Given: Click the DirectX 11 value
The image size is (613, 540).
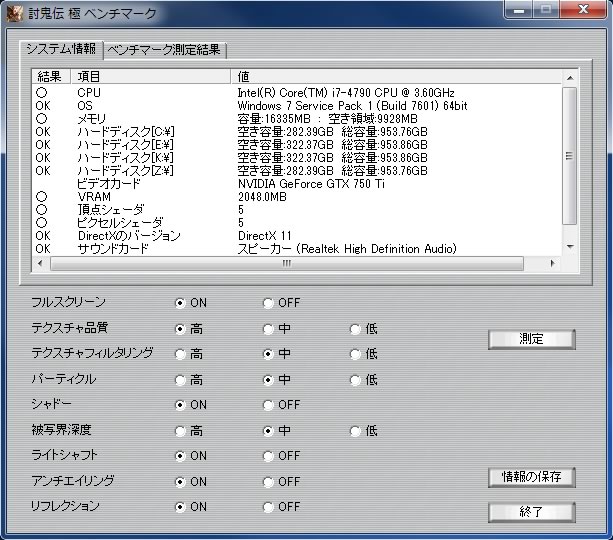Looking at the screenshot, I should [x=265, y=236].
